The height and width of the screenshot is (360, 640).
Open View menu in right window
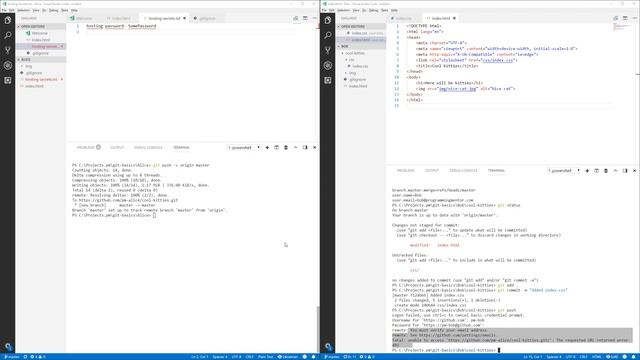coord(356,10)
